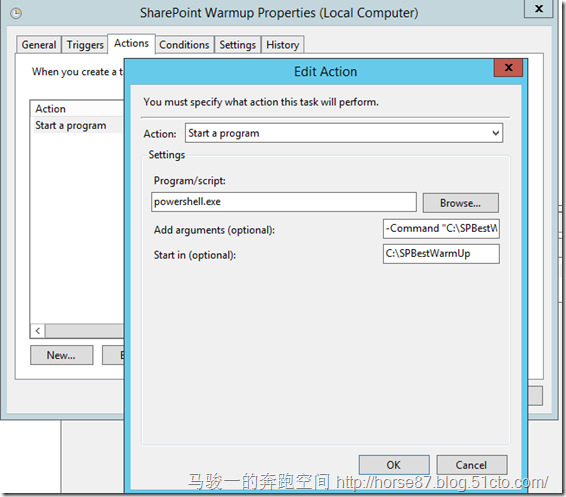Select the Actions tab

coord(131,43)
